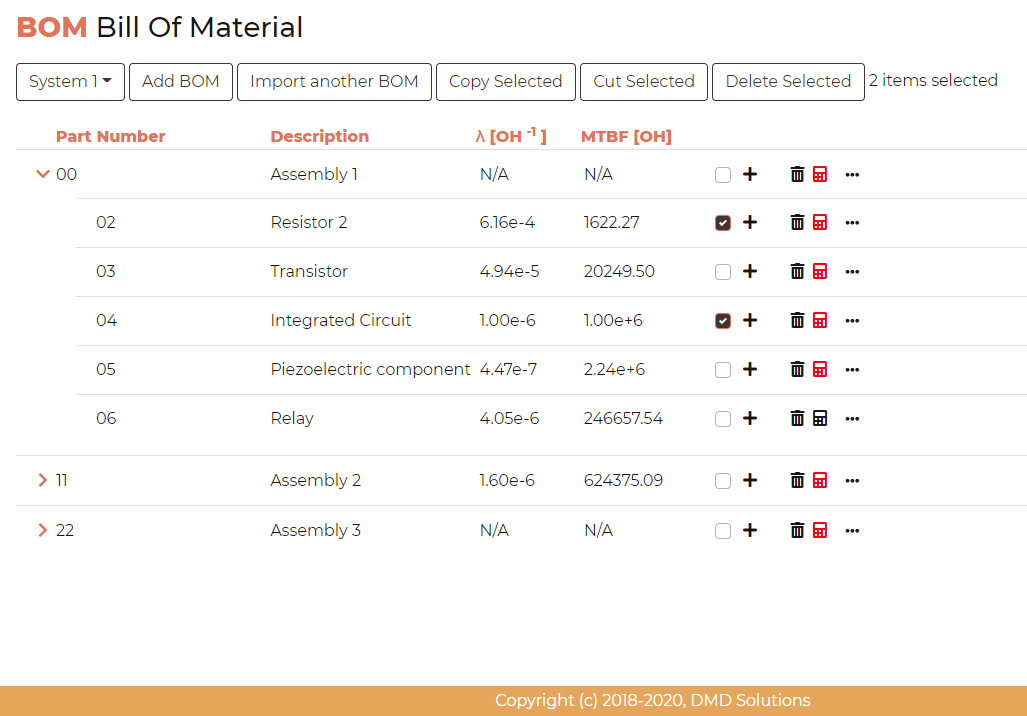Select the Transistor row checkbox
The width and height of the screenshot is (1027, 716).
723,272
